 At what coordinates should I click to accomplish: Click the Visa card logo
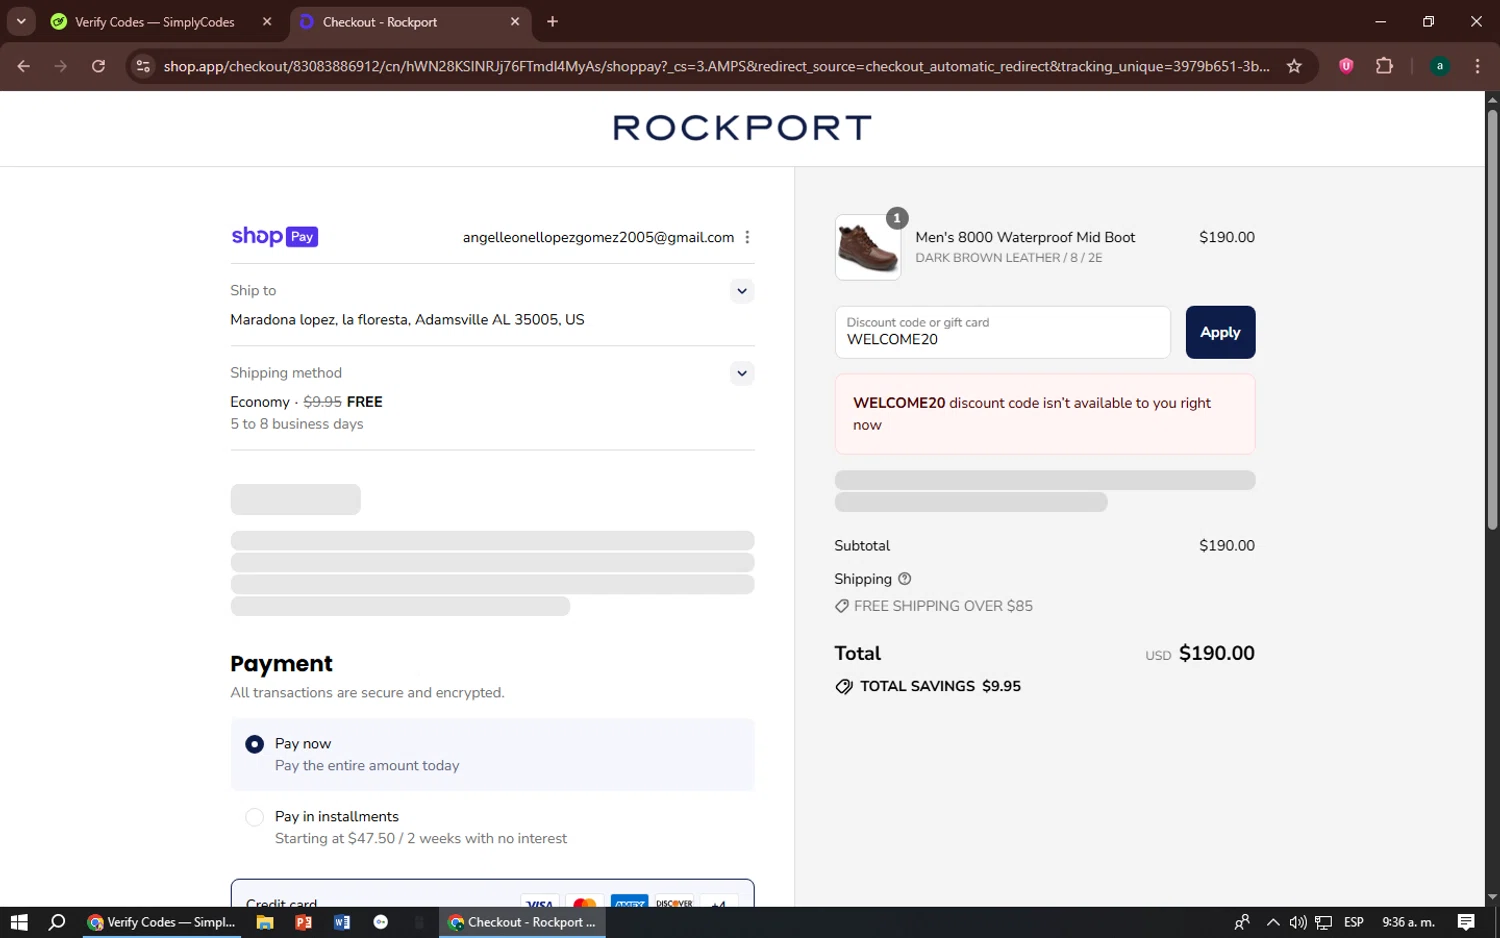click(x=540, y=902)
